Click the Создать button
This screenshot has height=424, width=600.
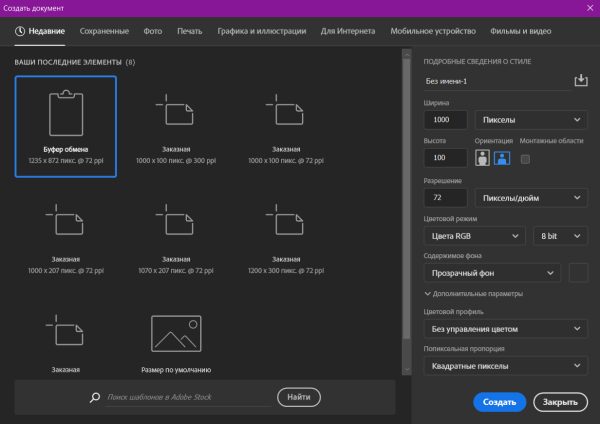pyautogui.click(x=499, y=402)
